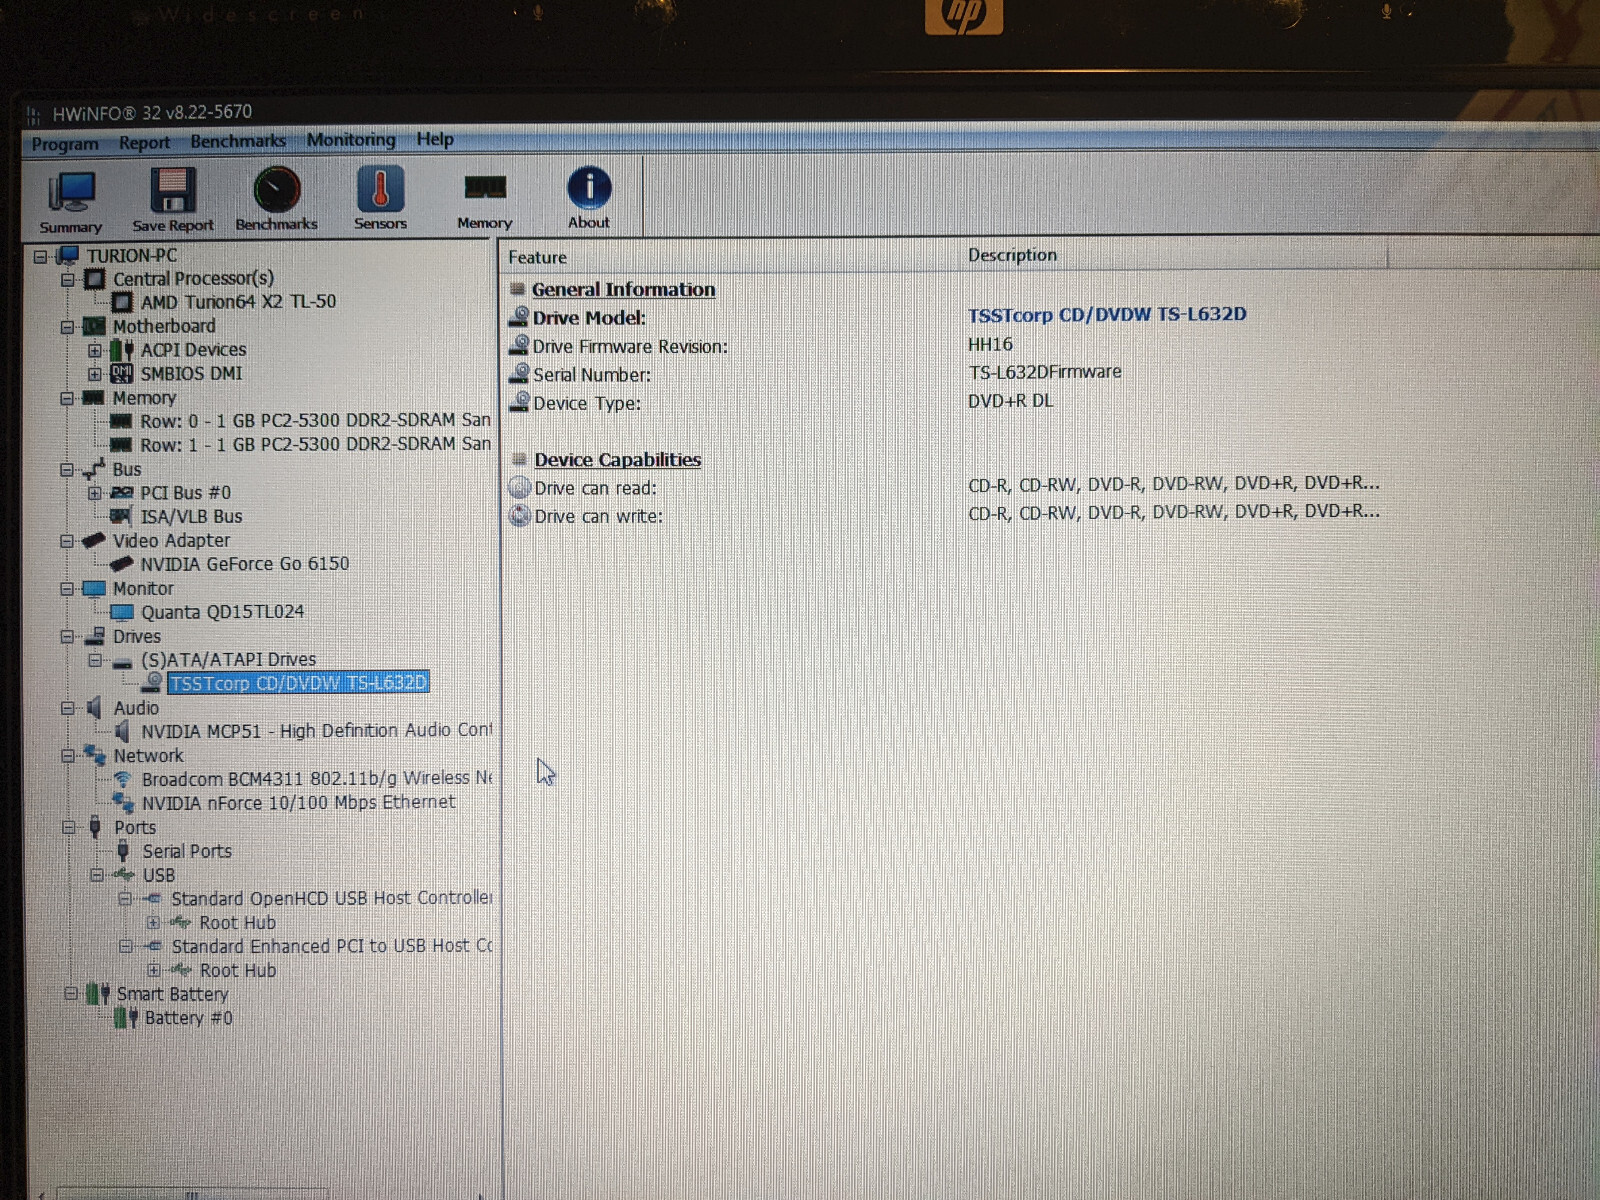Collapse the (S)ATA/ATAPI Drives branch

coord(95,660)
